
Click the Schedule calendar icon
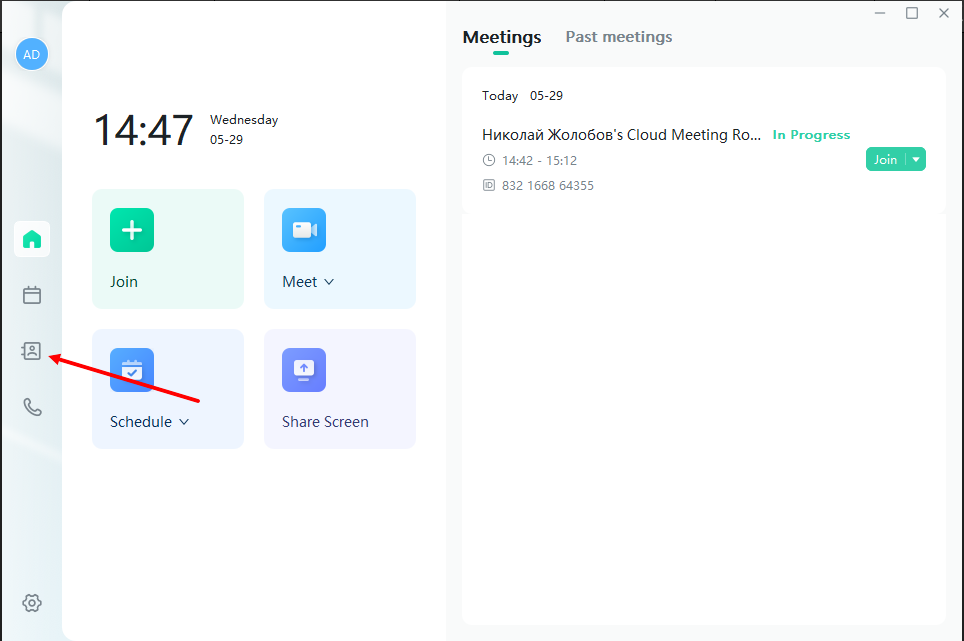point(132,370)
